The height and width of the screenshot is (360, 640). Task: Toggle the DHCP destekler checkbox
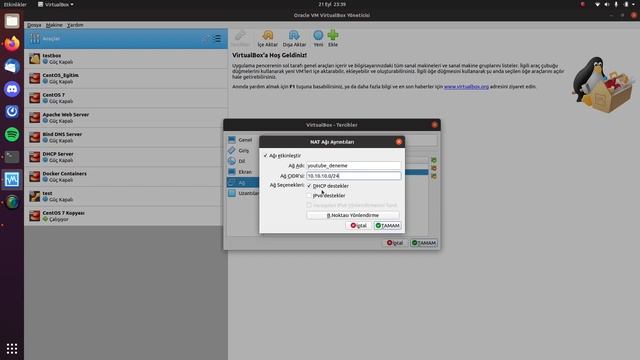click(x=309, y=186)
